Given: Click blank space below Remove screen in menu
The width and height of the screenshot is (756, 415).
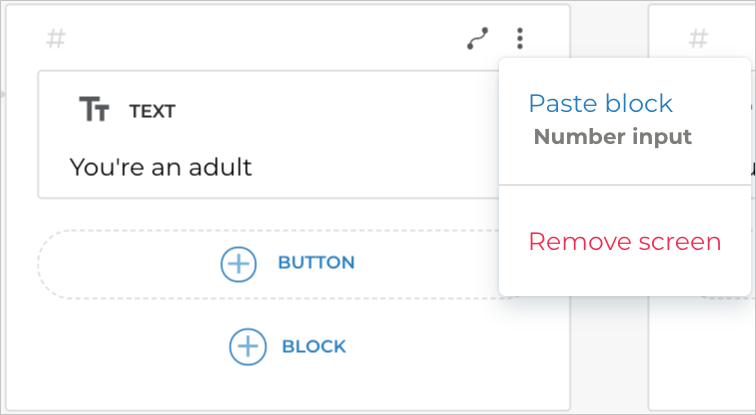Looking at the screenshot, I should (x=624, y=280).
